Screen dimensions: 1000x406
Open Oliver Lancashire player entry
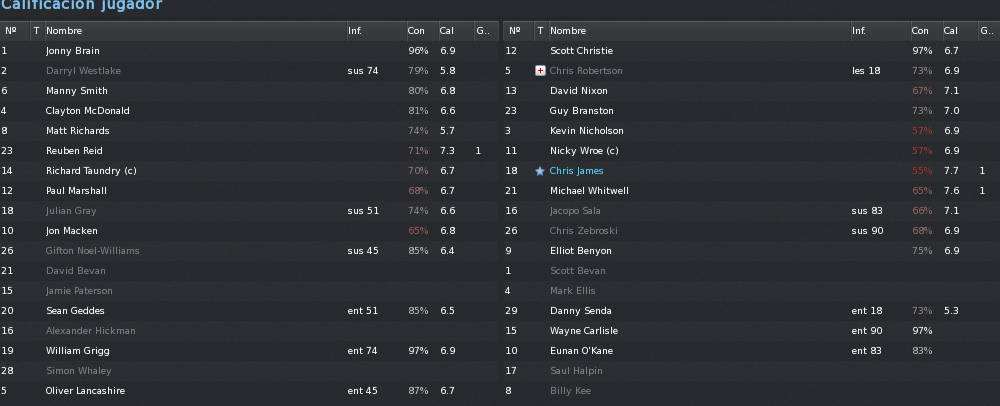pyautogui.click(x=85, y=391)
